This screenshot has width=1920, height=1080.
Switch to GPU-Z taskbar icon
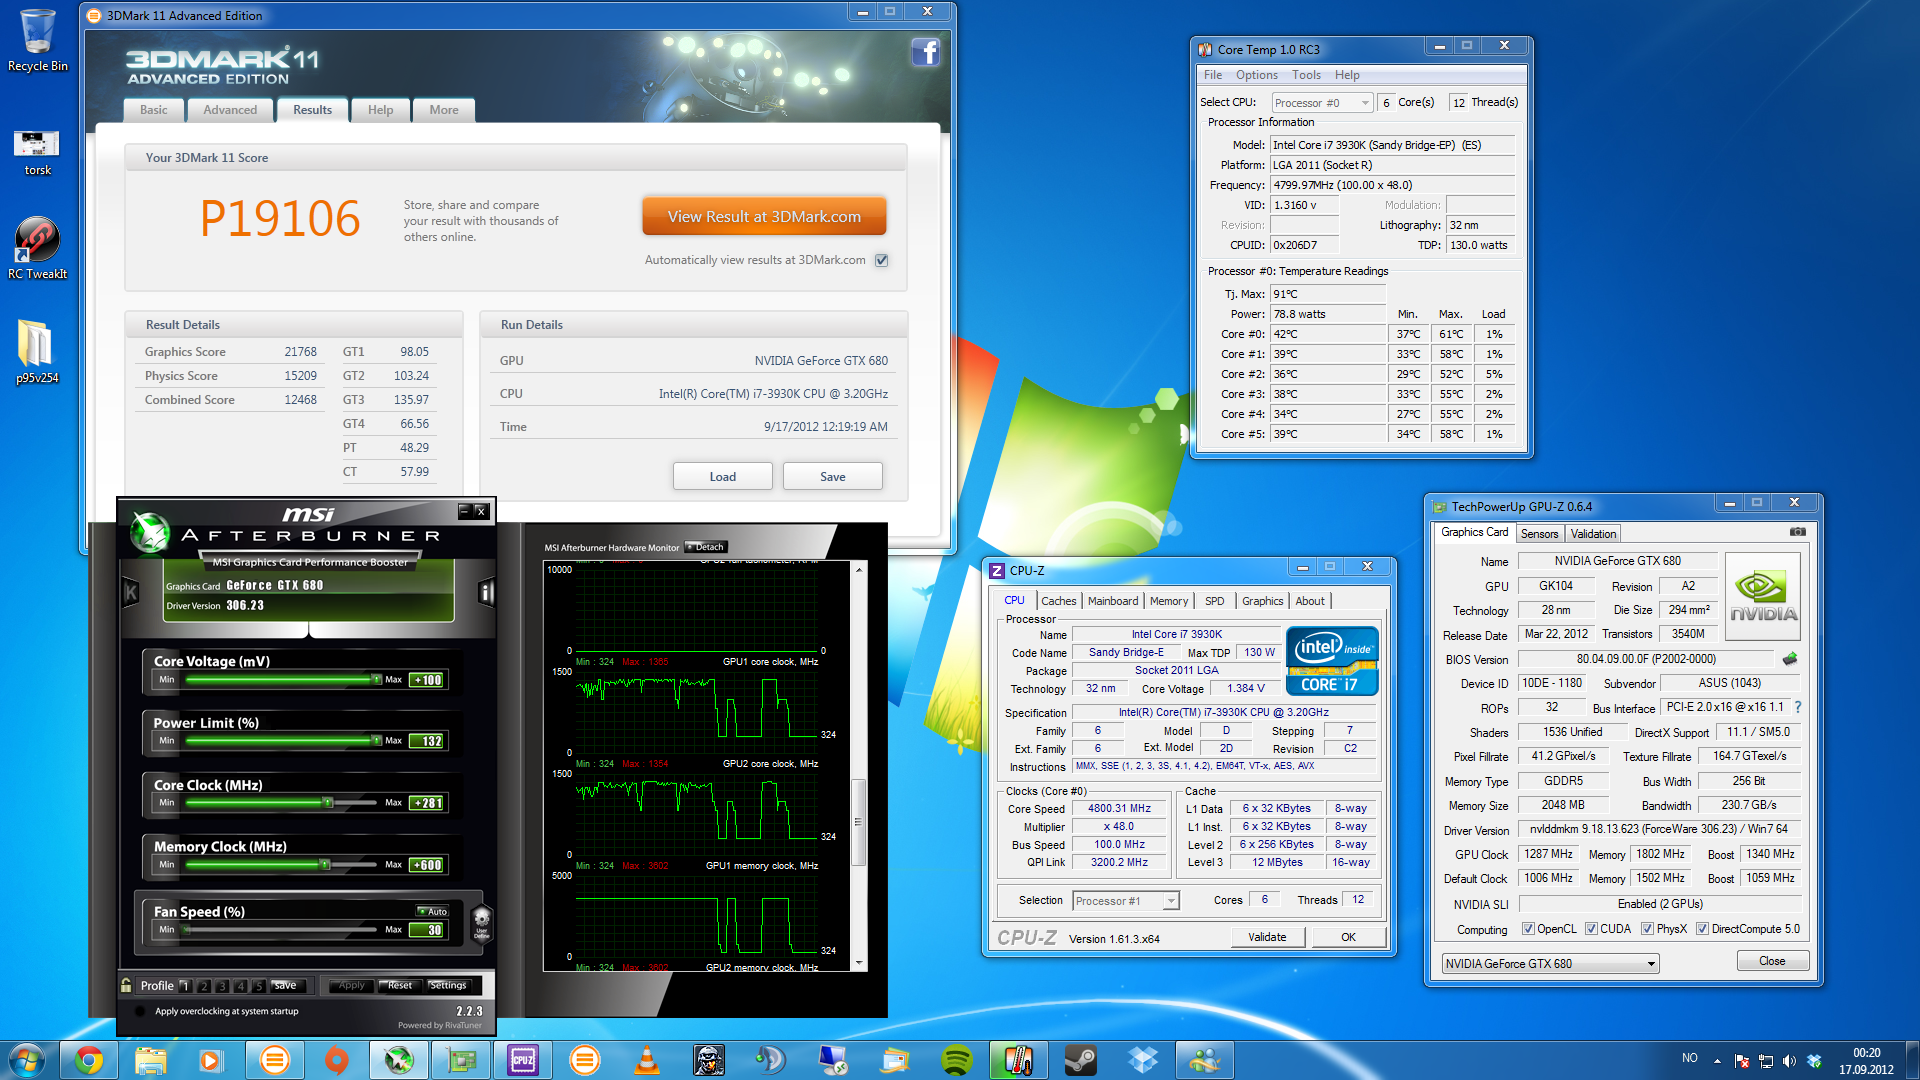[461, 1060]
